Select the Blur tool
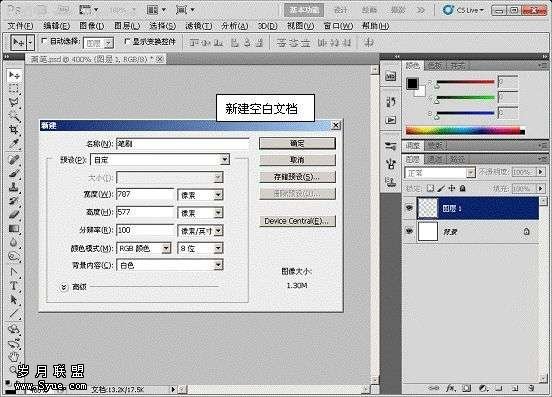 pyautogui.click(x=14, y=242)
